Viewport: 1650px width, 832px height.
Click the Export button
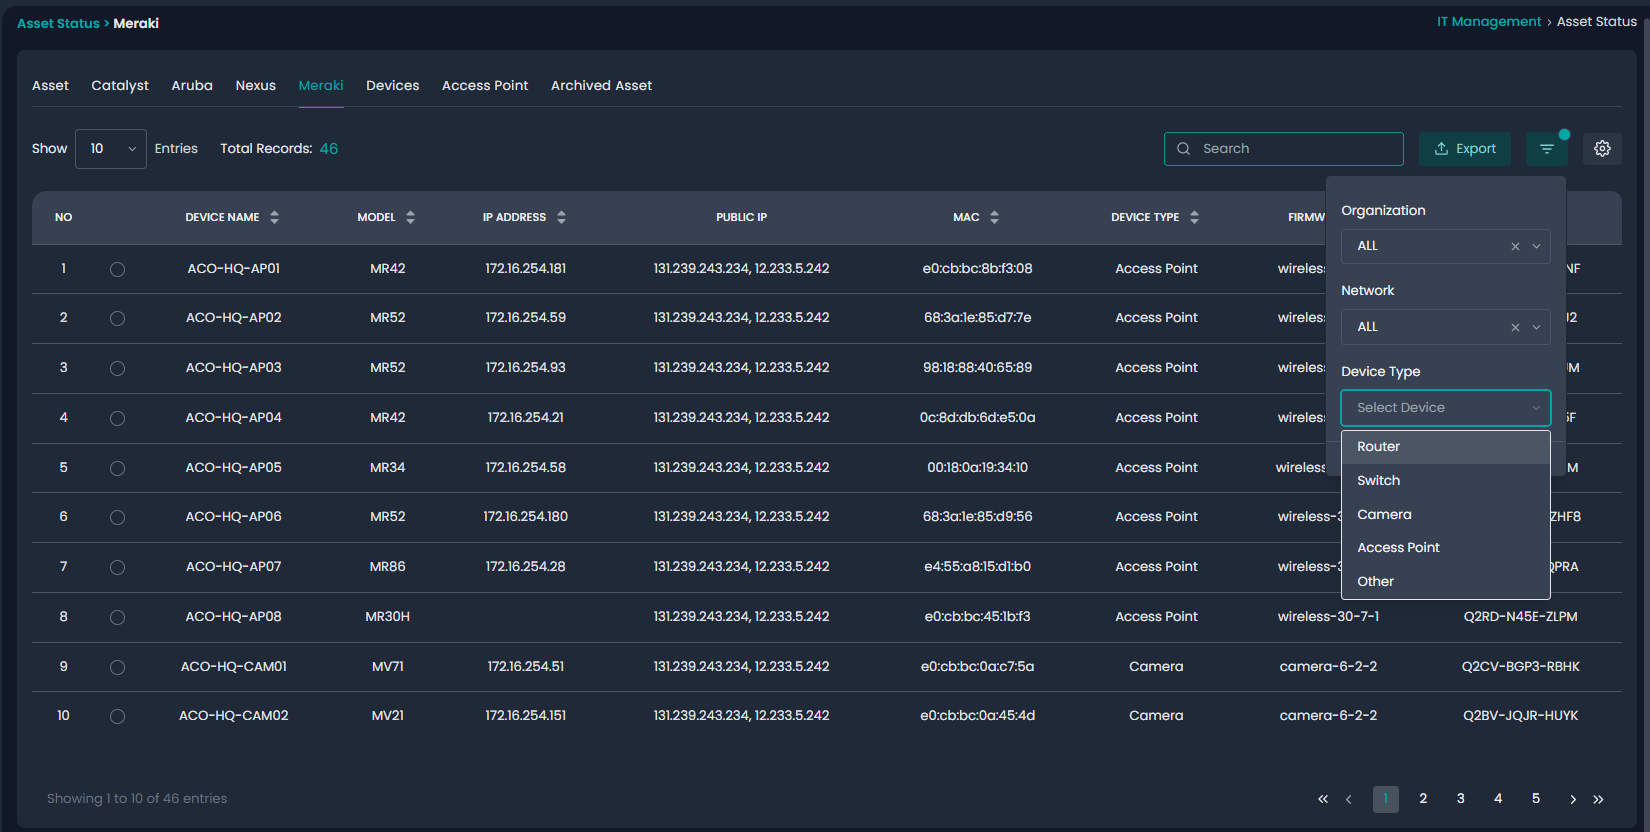pos(1465,149)
